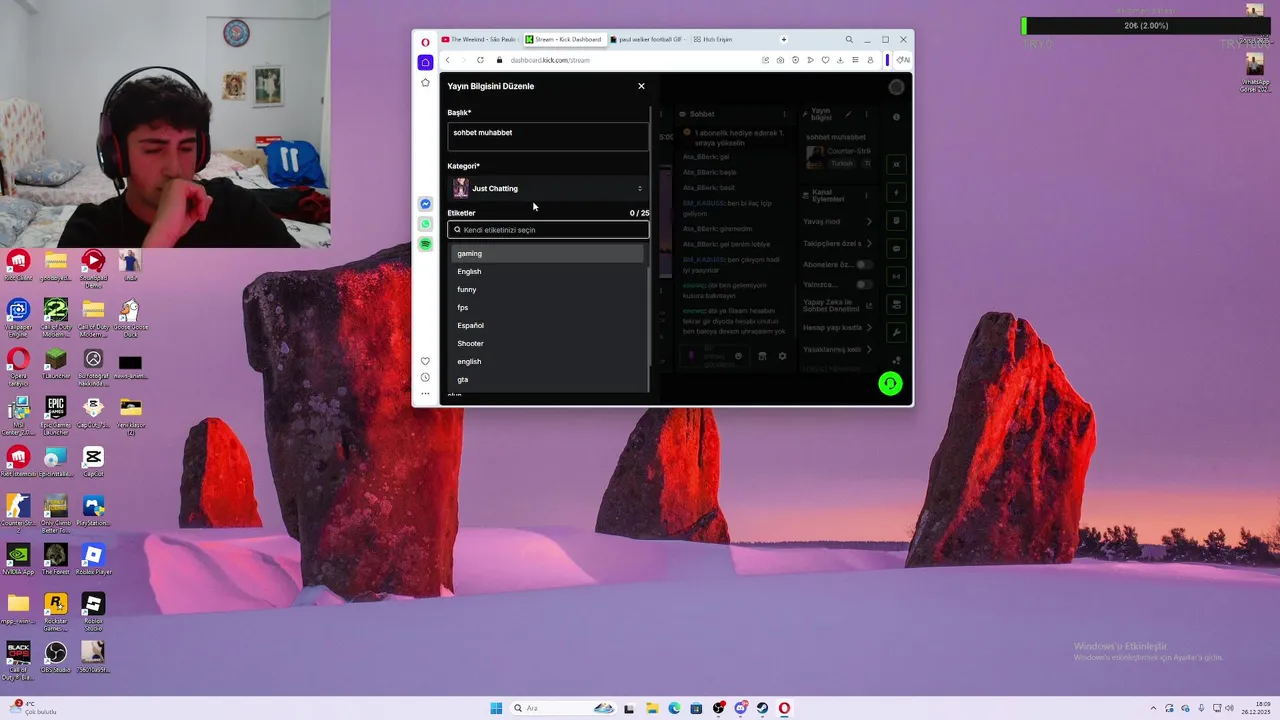Screen dimensions: 1280x720
Task: Go back in browser
Action: 447,60
